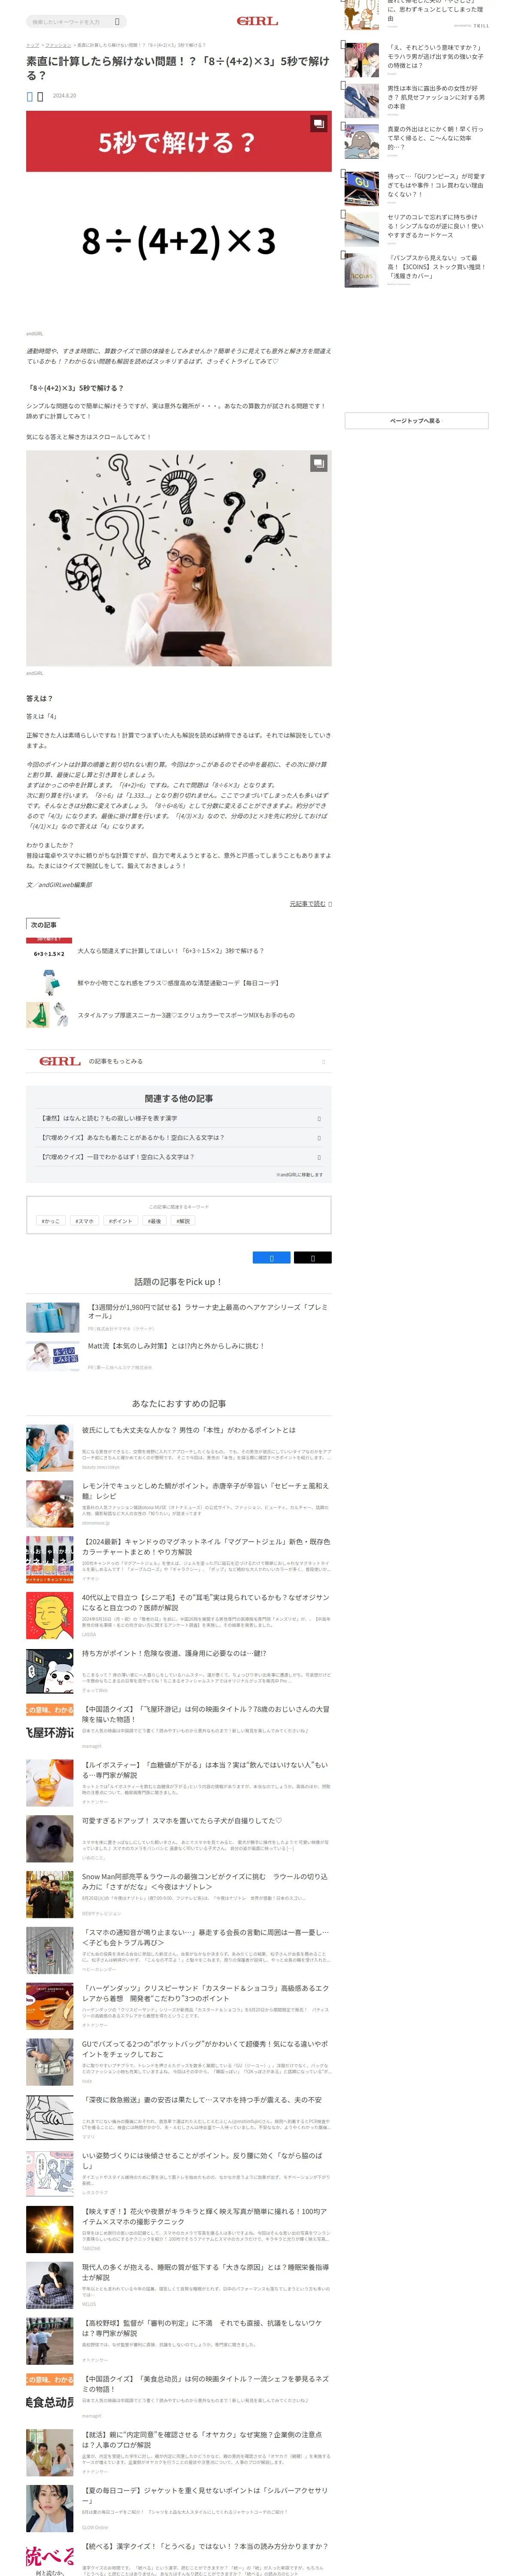
Task: Open the 【ルイボスティー】血糖値が下がる article
Action: tap(205, 1771)
